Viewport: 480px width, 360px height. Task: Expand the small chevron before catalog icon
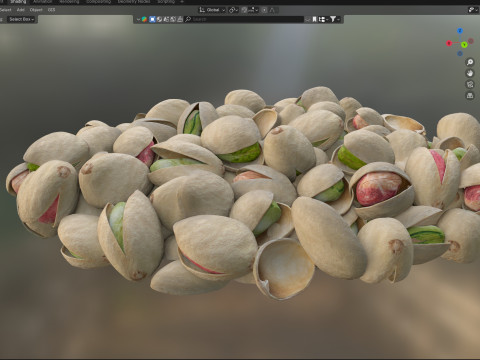tap(138, 19)
